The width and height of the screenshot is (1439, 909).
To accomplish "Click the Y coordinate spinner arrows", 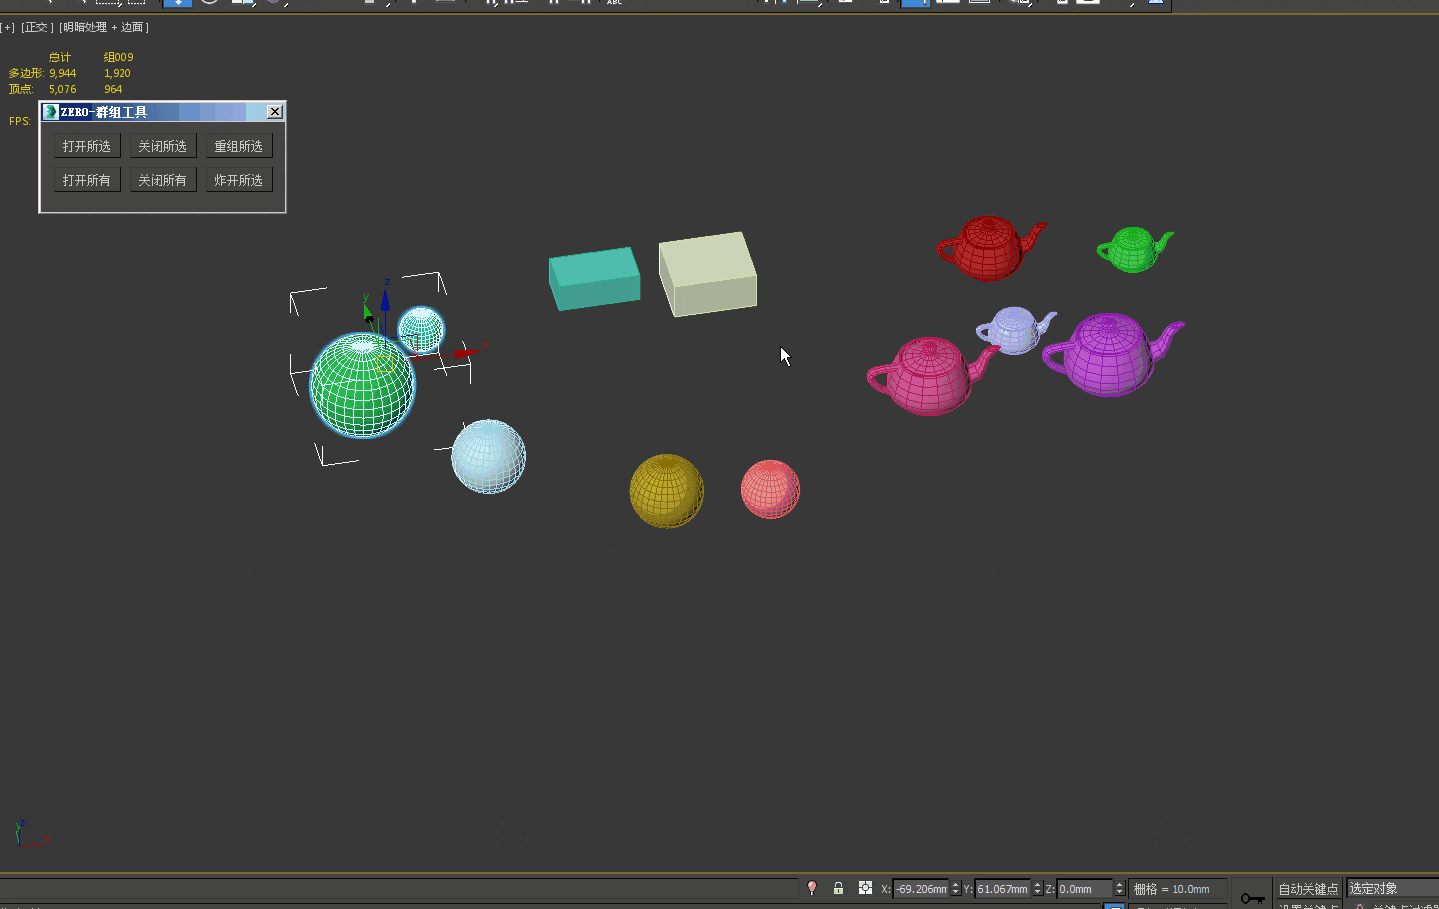I will (x=1037, y=889).
